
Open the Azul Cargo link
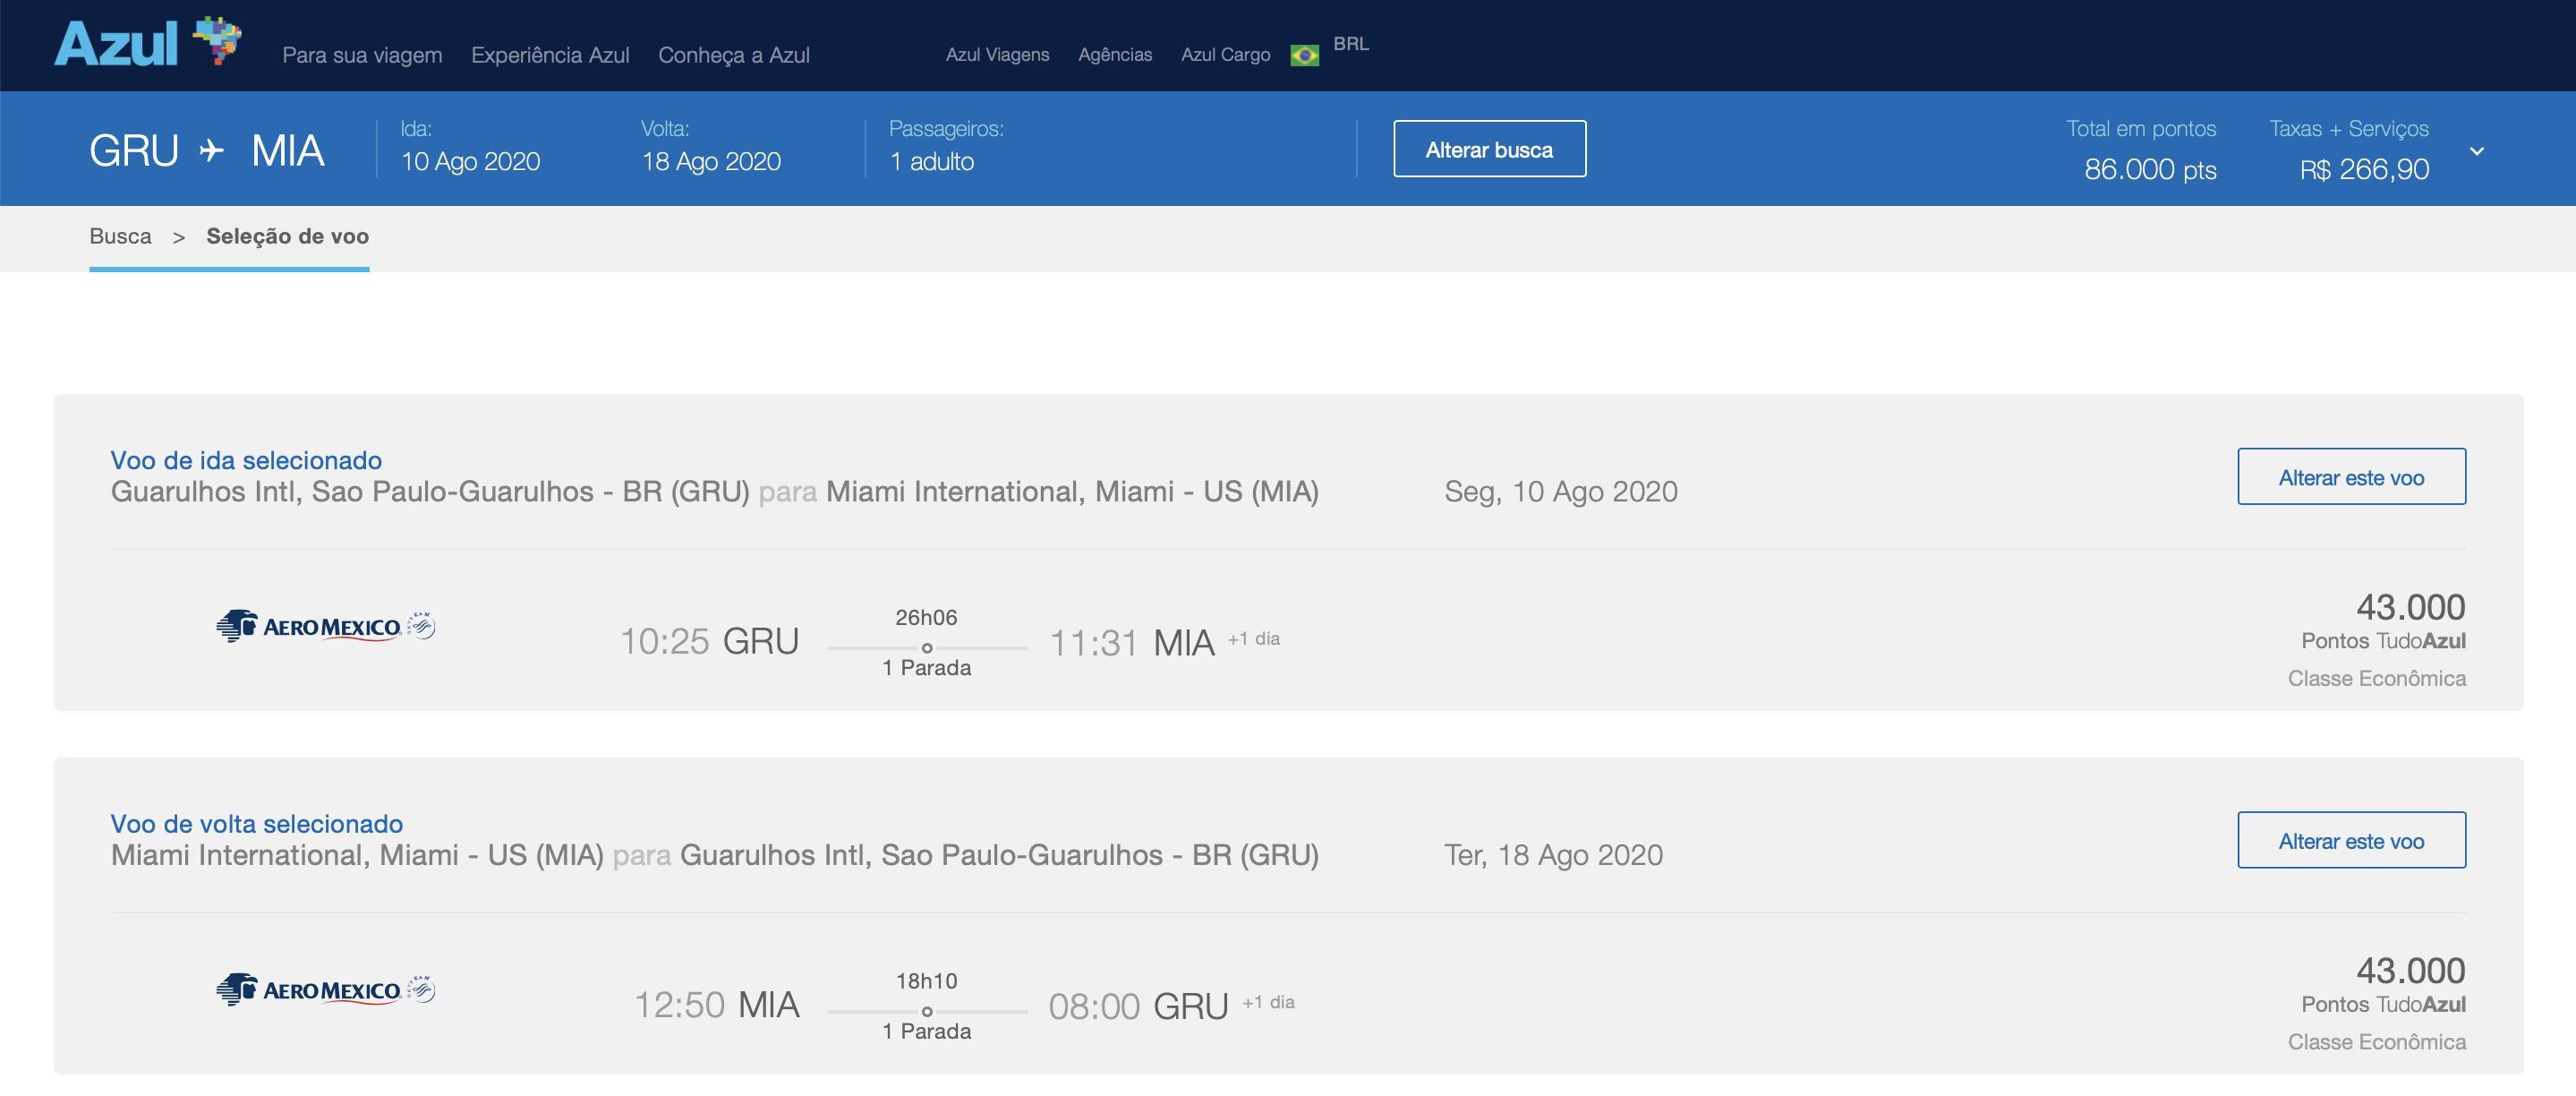1226,55
